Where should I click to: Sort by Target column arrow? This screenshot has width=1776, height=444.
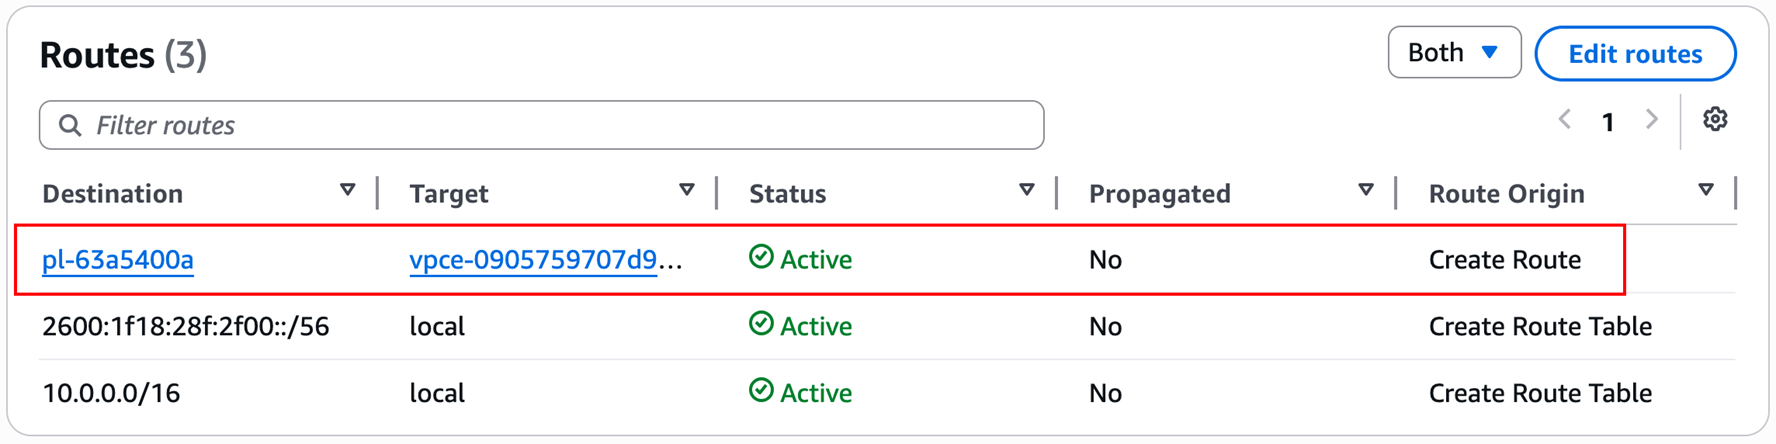[x=686, y=190]
